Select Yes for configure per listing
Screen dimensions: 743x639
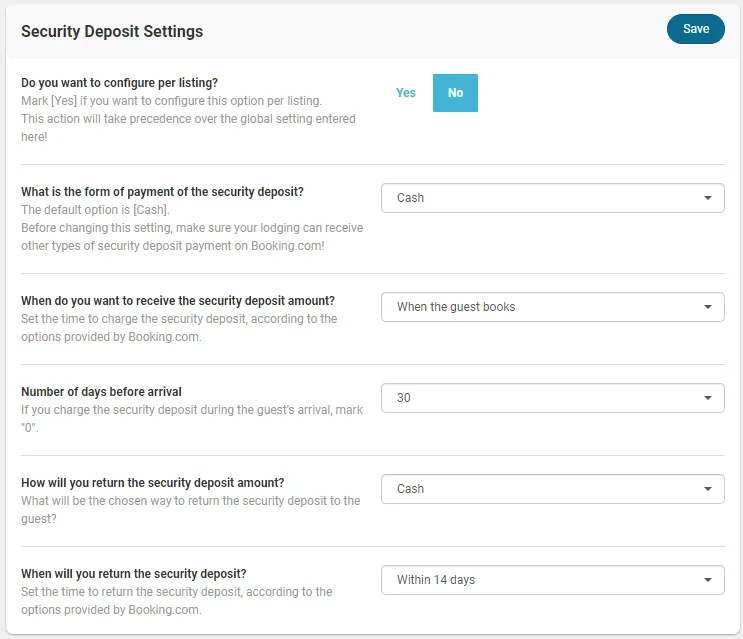pos(405,93)
